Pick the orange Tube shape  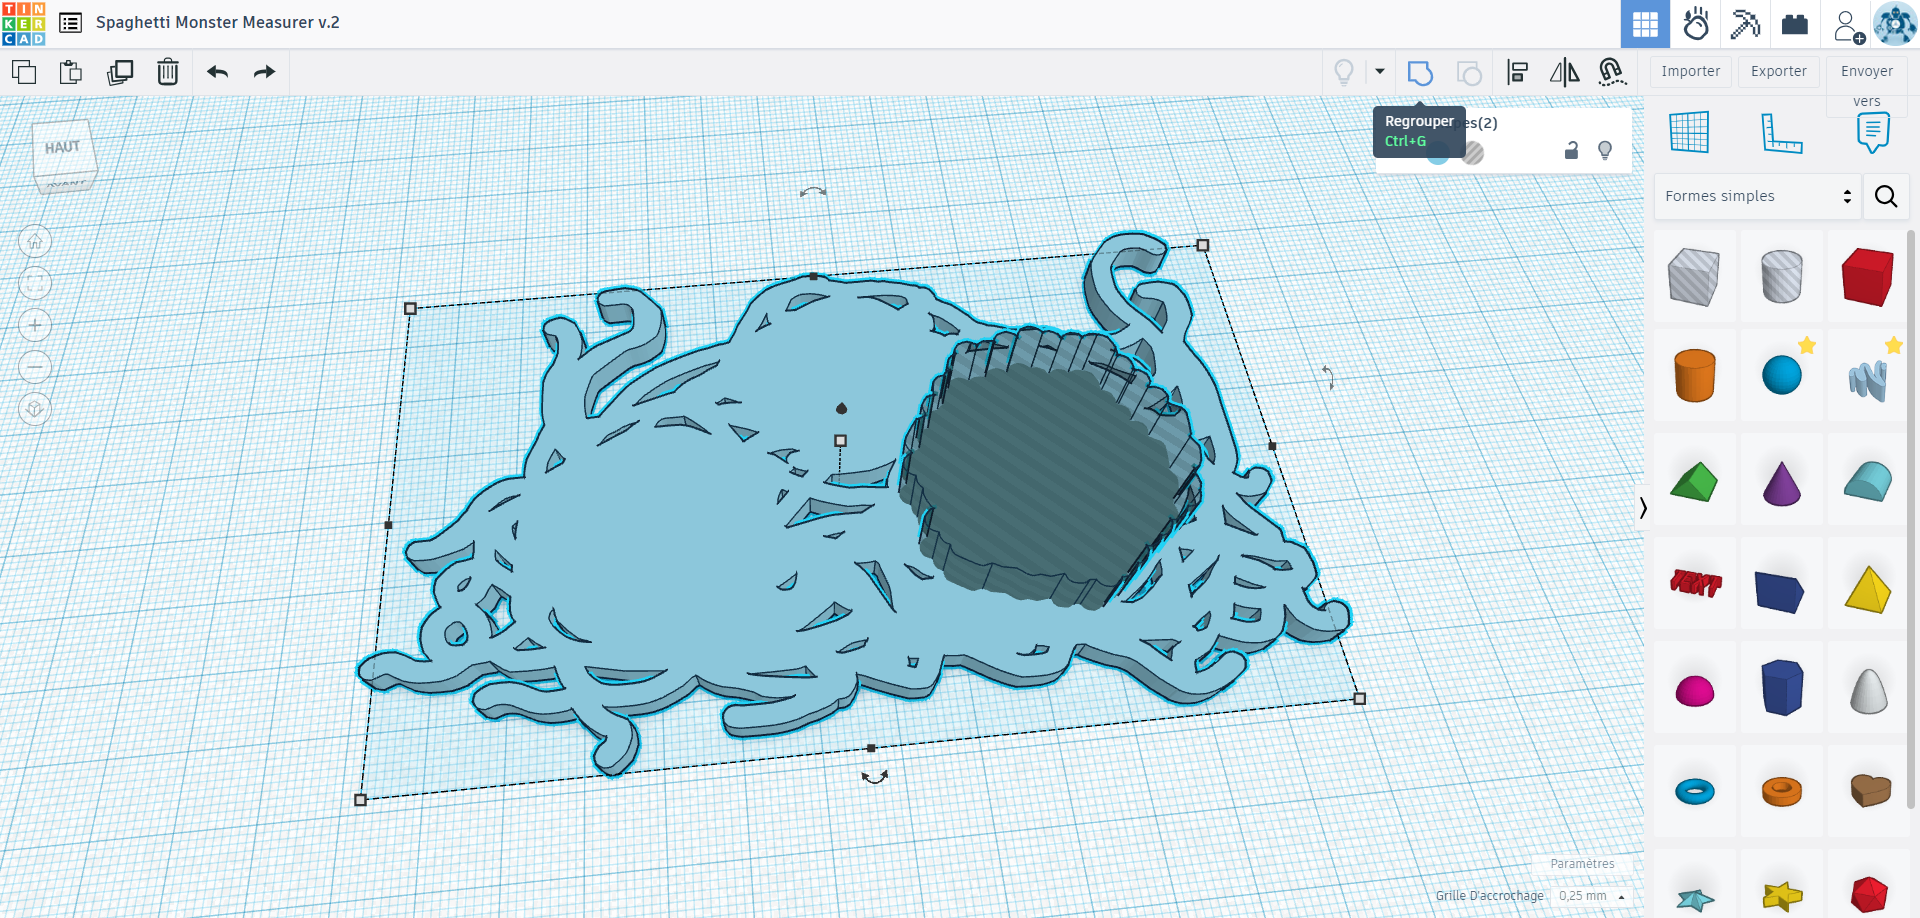click(x=1781, y=791)
